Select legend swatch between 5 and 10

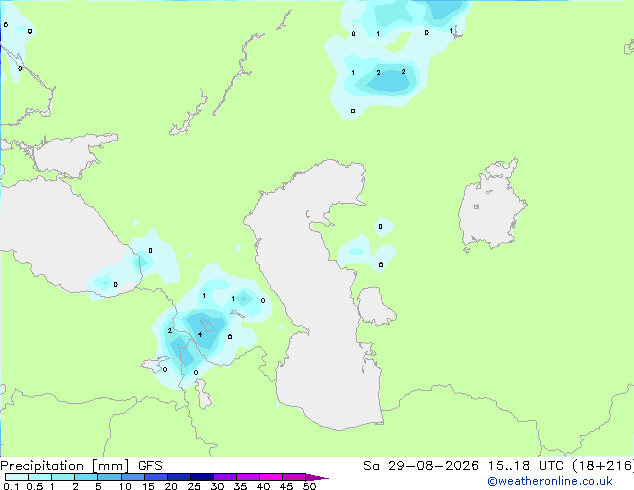click(x=109, y=477)
